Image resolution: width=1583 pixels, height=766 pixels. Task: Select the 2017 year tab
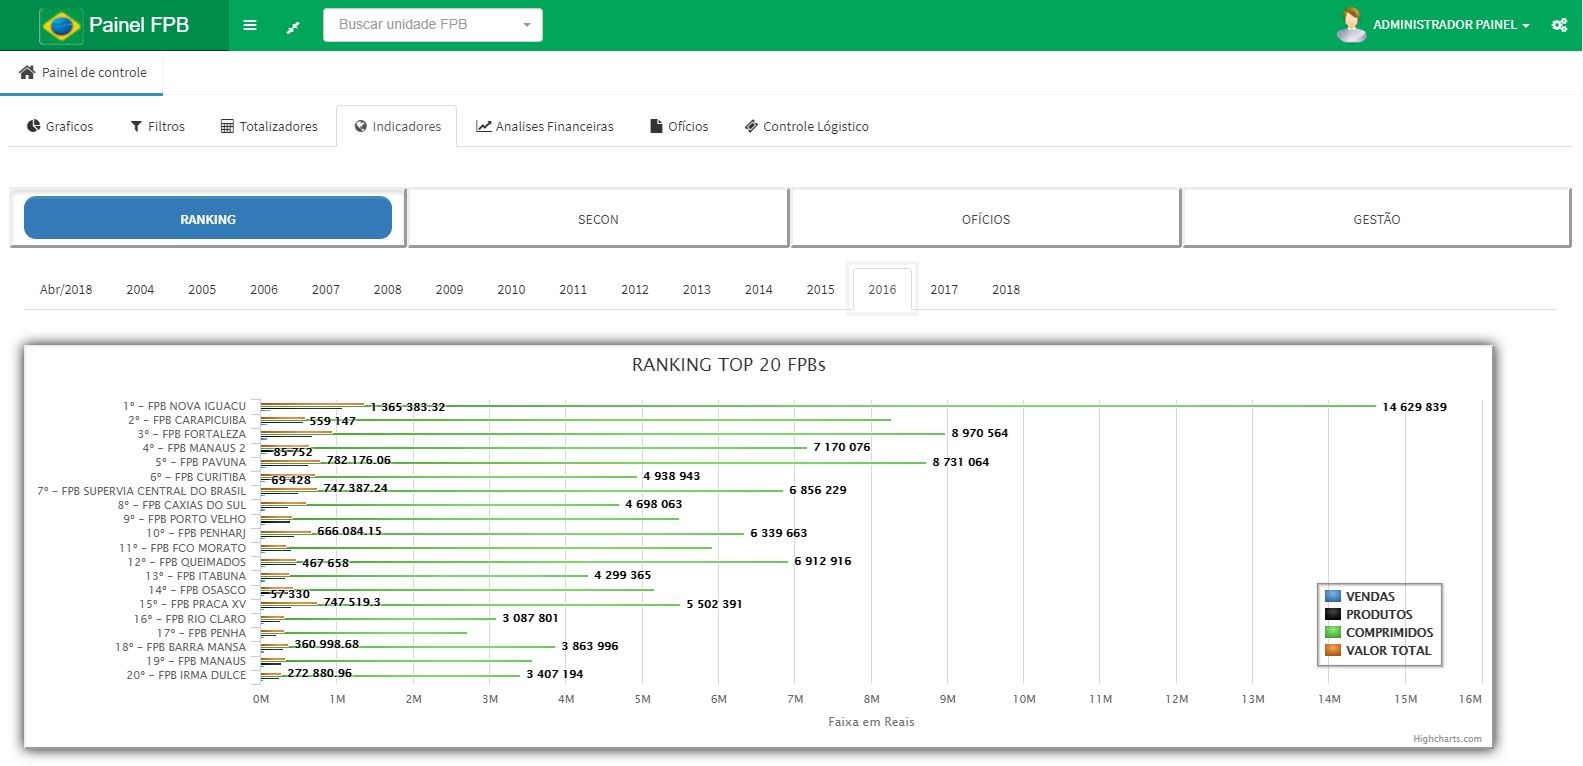point(944,289)
